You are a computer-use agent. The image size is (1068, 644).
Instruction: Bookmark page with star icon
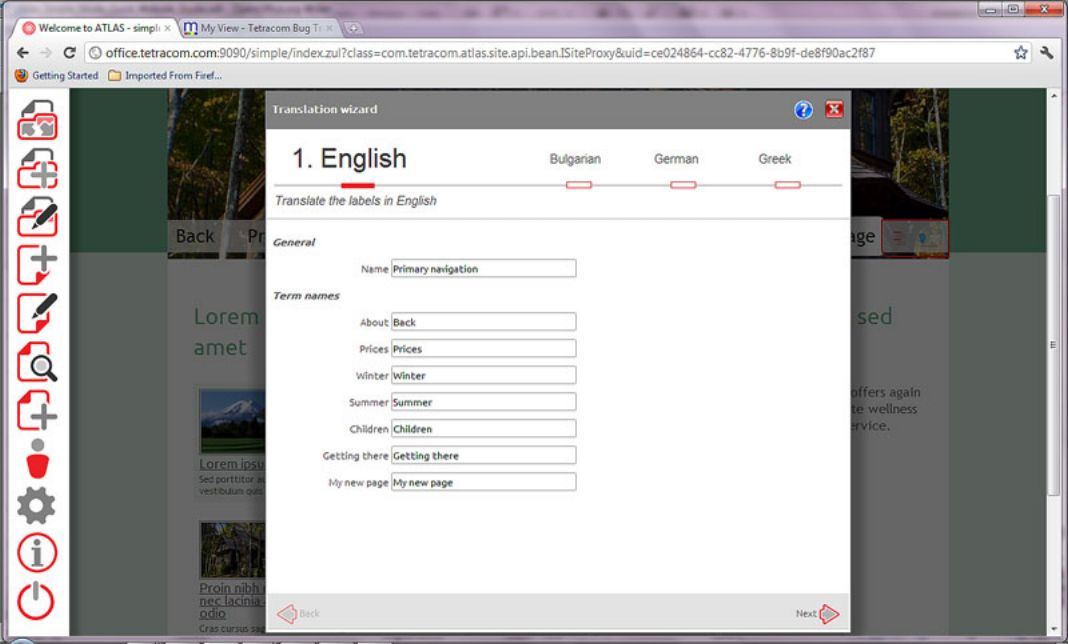pyautogui.click(x=1021, y=53)
